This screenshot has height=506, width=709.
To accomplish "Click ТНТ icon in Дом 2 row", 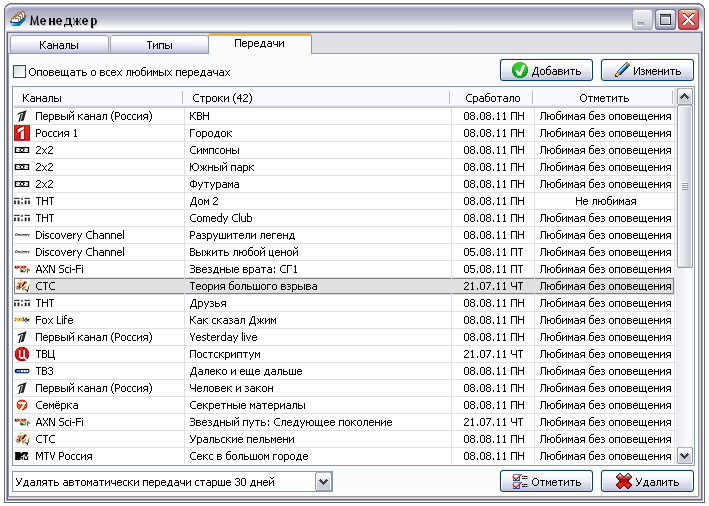I will tap(22, 201).
